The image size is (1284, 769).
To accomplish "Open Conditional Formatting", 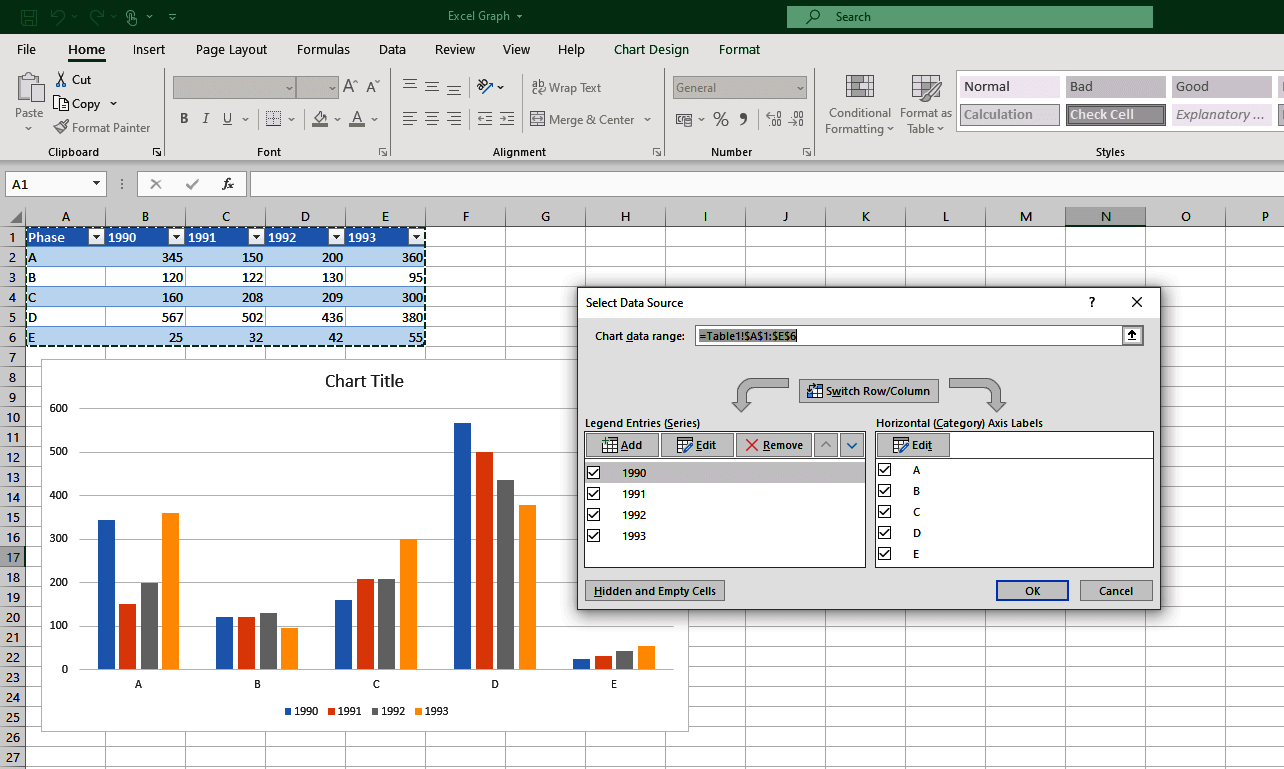I will point(858,104).
